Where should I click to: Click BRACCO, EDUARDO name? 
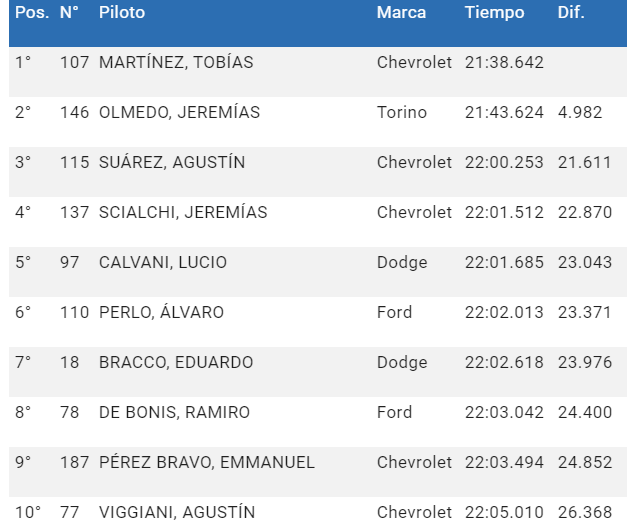(176, 362)
